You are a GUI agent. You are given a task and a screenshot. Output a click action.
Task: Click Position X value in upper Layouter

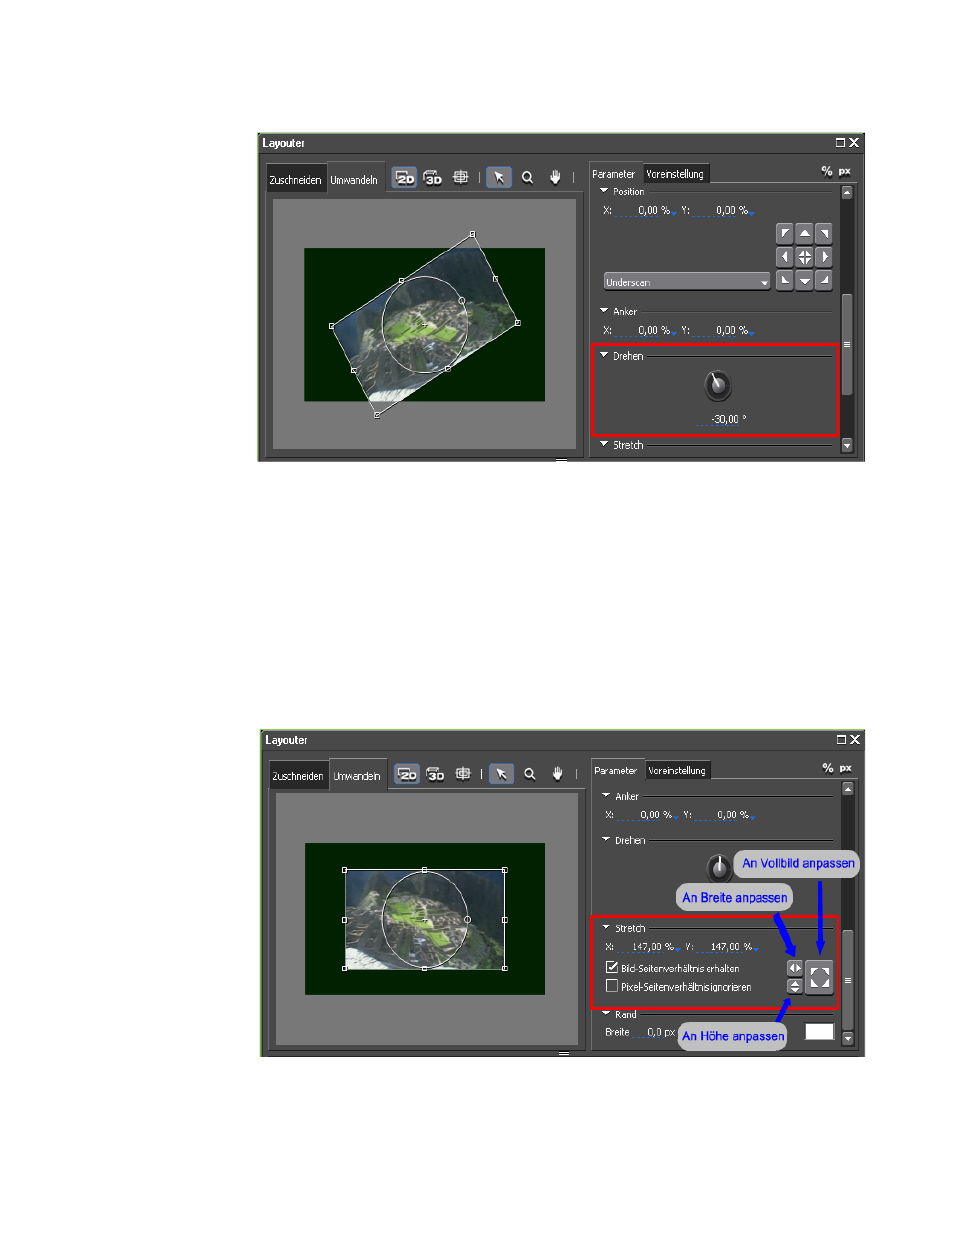pyautogui.click(x=646, y=211)
